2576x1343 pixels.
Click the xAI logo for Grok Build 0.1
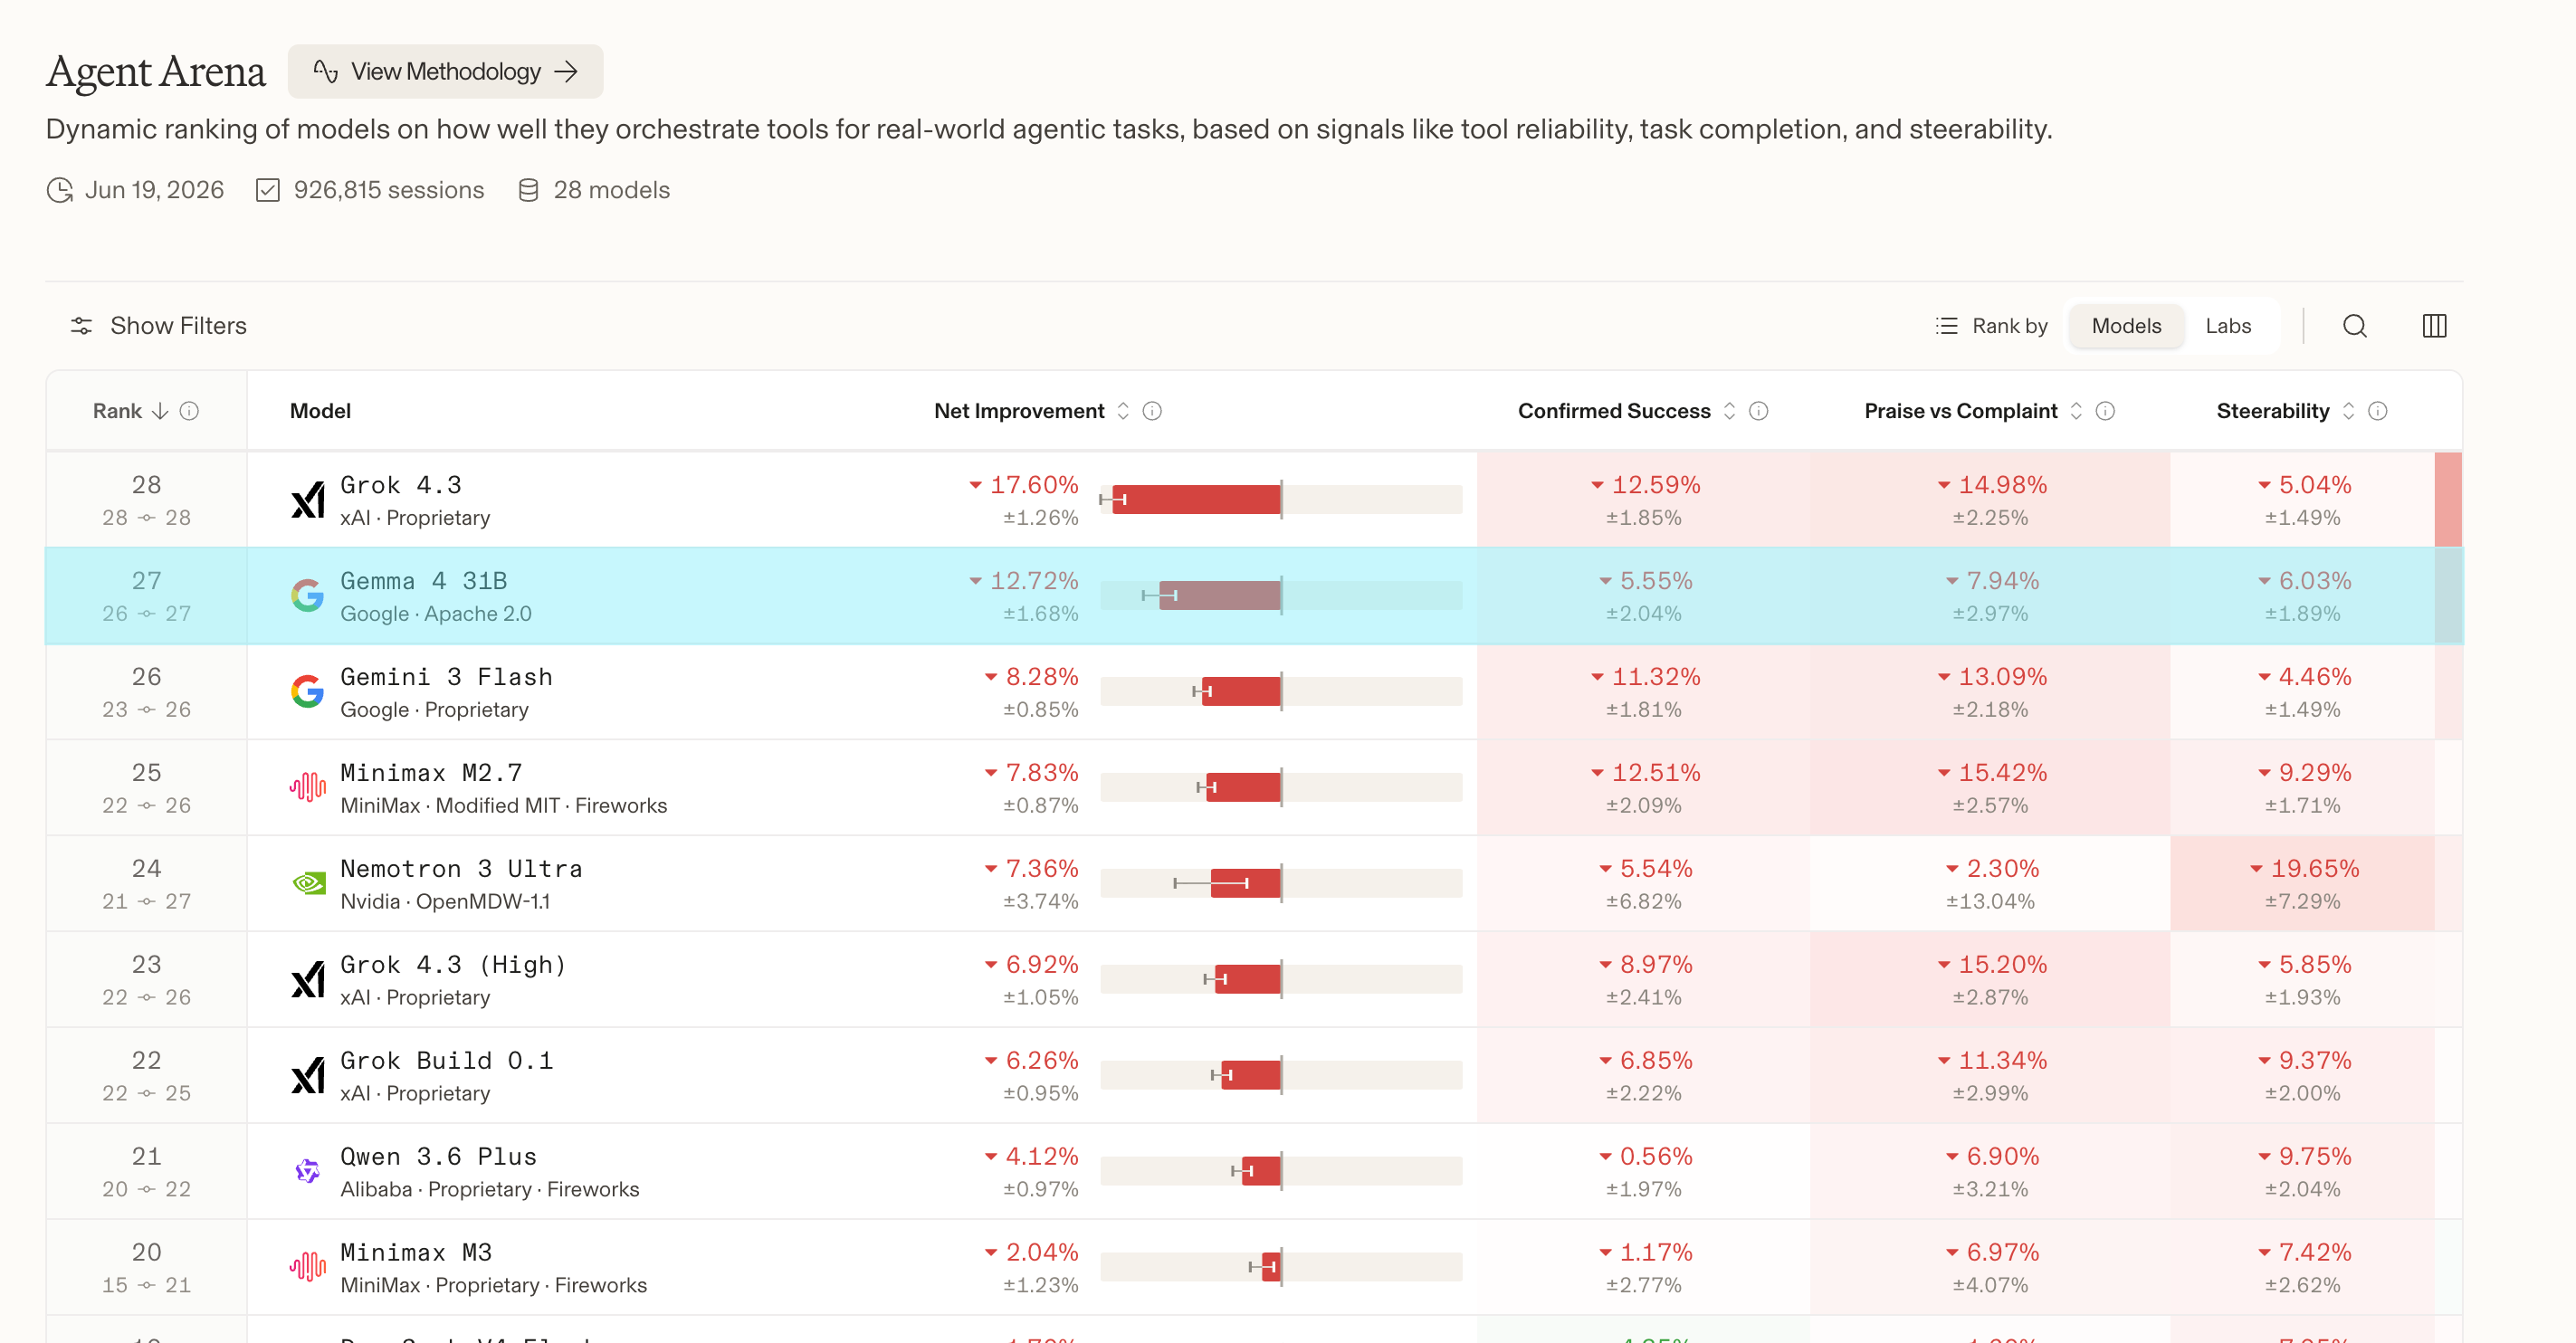click(308, 1076)
